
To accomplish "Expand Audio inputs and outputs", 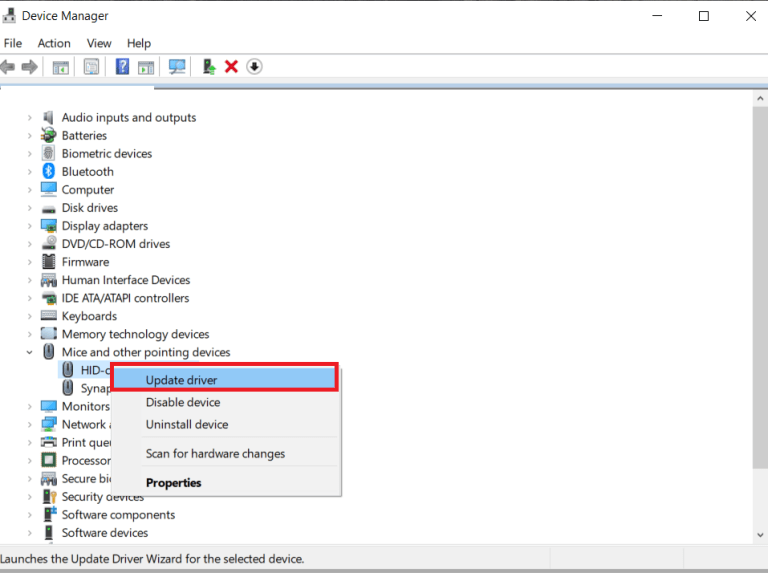I will coord(29,118).
